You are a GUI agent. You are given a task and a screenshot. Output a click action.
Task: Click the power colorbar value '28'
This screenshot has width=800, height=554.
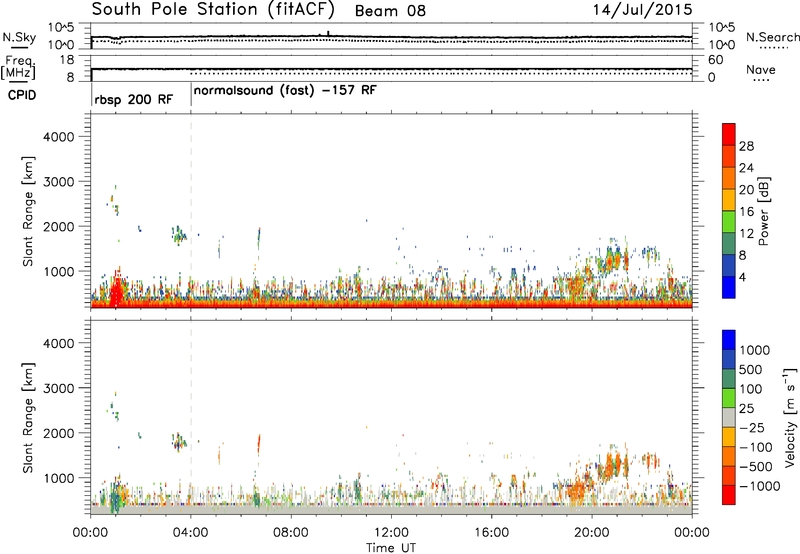tap(746, 146)
